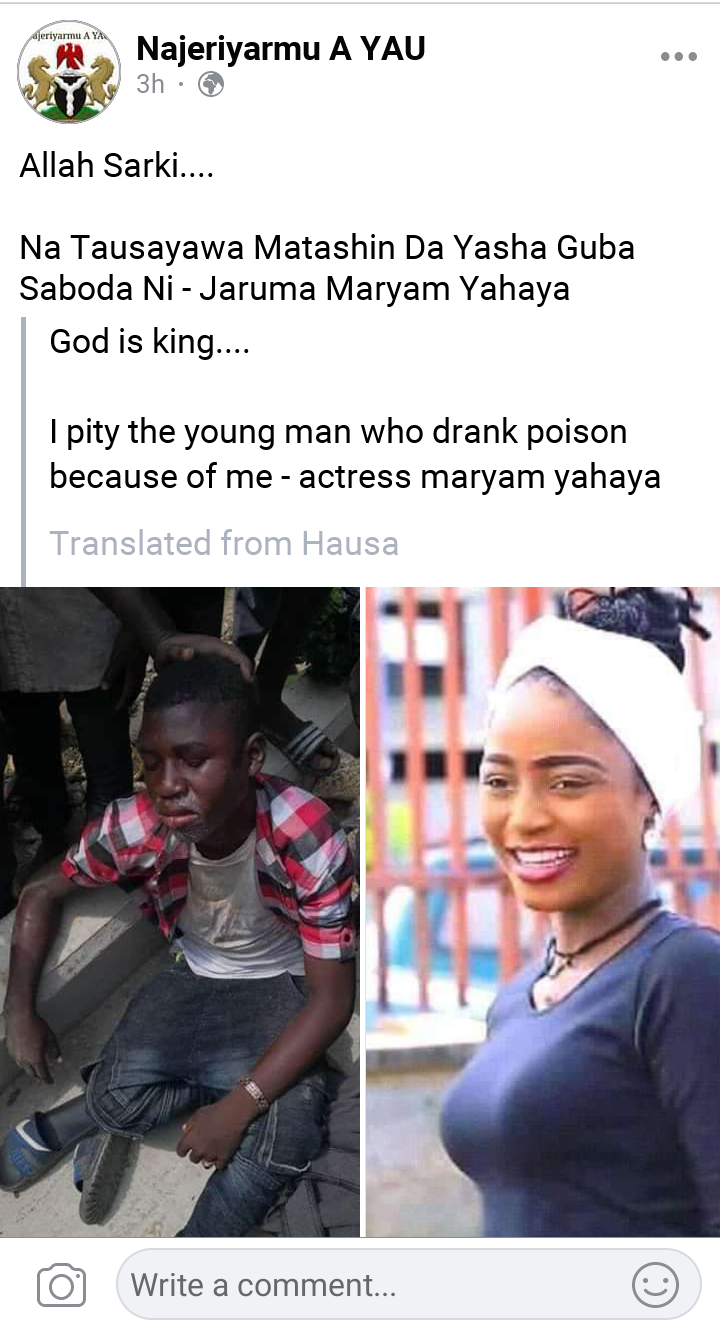The width and height of the screenshot is (720, 1327).
Task: Tap the blue slipper in left photo
Action: [40, 1150]
